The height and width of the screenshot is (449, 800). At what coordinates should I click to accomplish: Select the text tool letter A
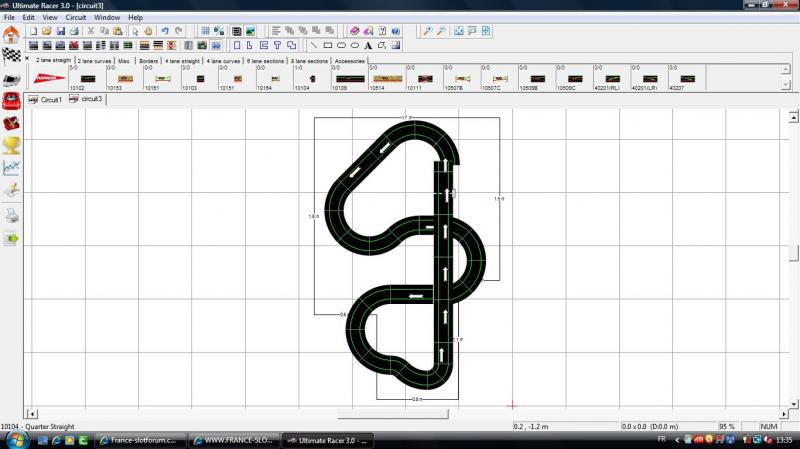click(368, 45)
